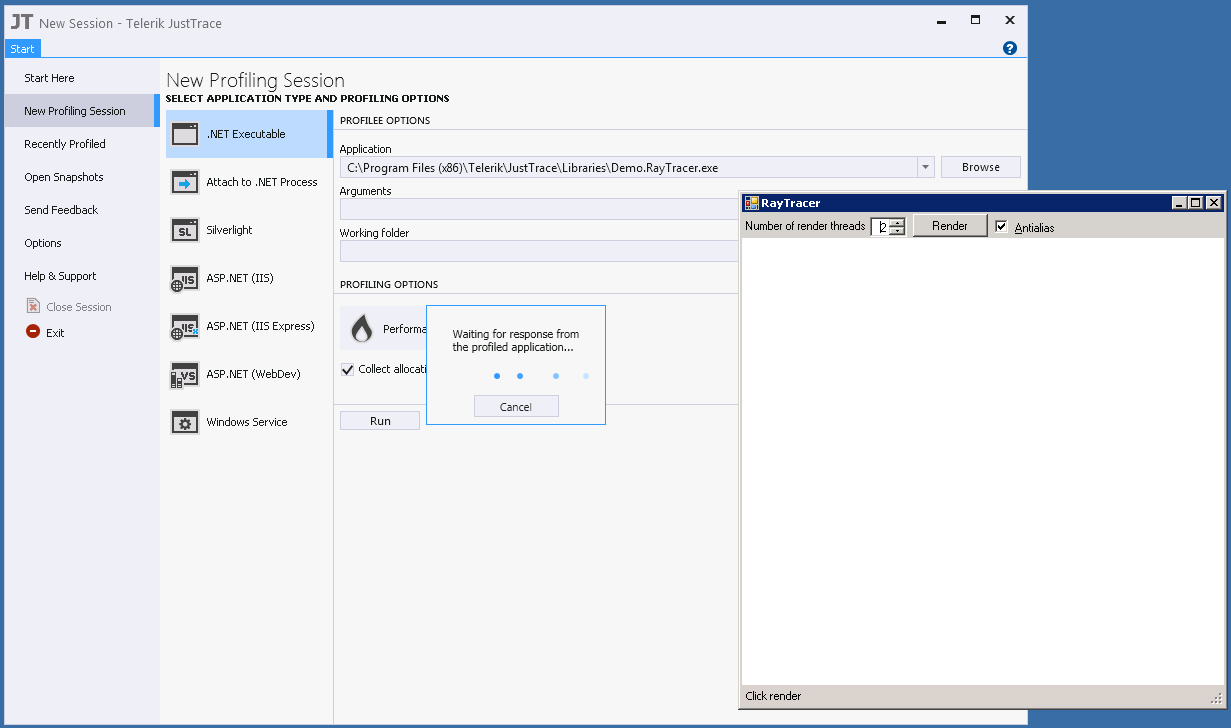Decrease render threads with down arrow
The height and width of the screenshot is (728, 1231).
(897, 231)
